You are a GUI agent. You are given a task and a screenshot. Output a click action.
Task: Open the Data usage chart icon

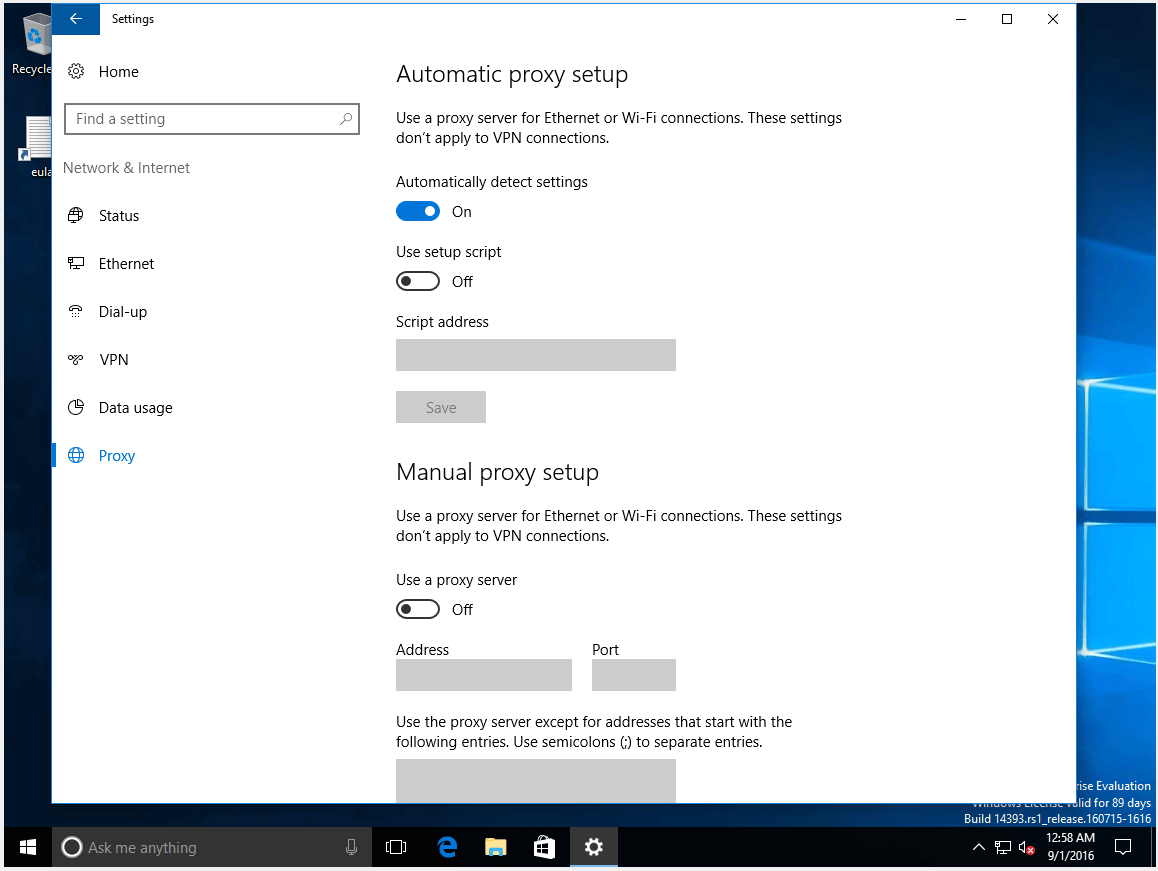(x=75, y=408)
